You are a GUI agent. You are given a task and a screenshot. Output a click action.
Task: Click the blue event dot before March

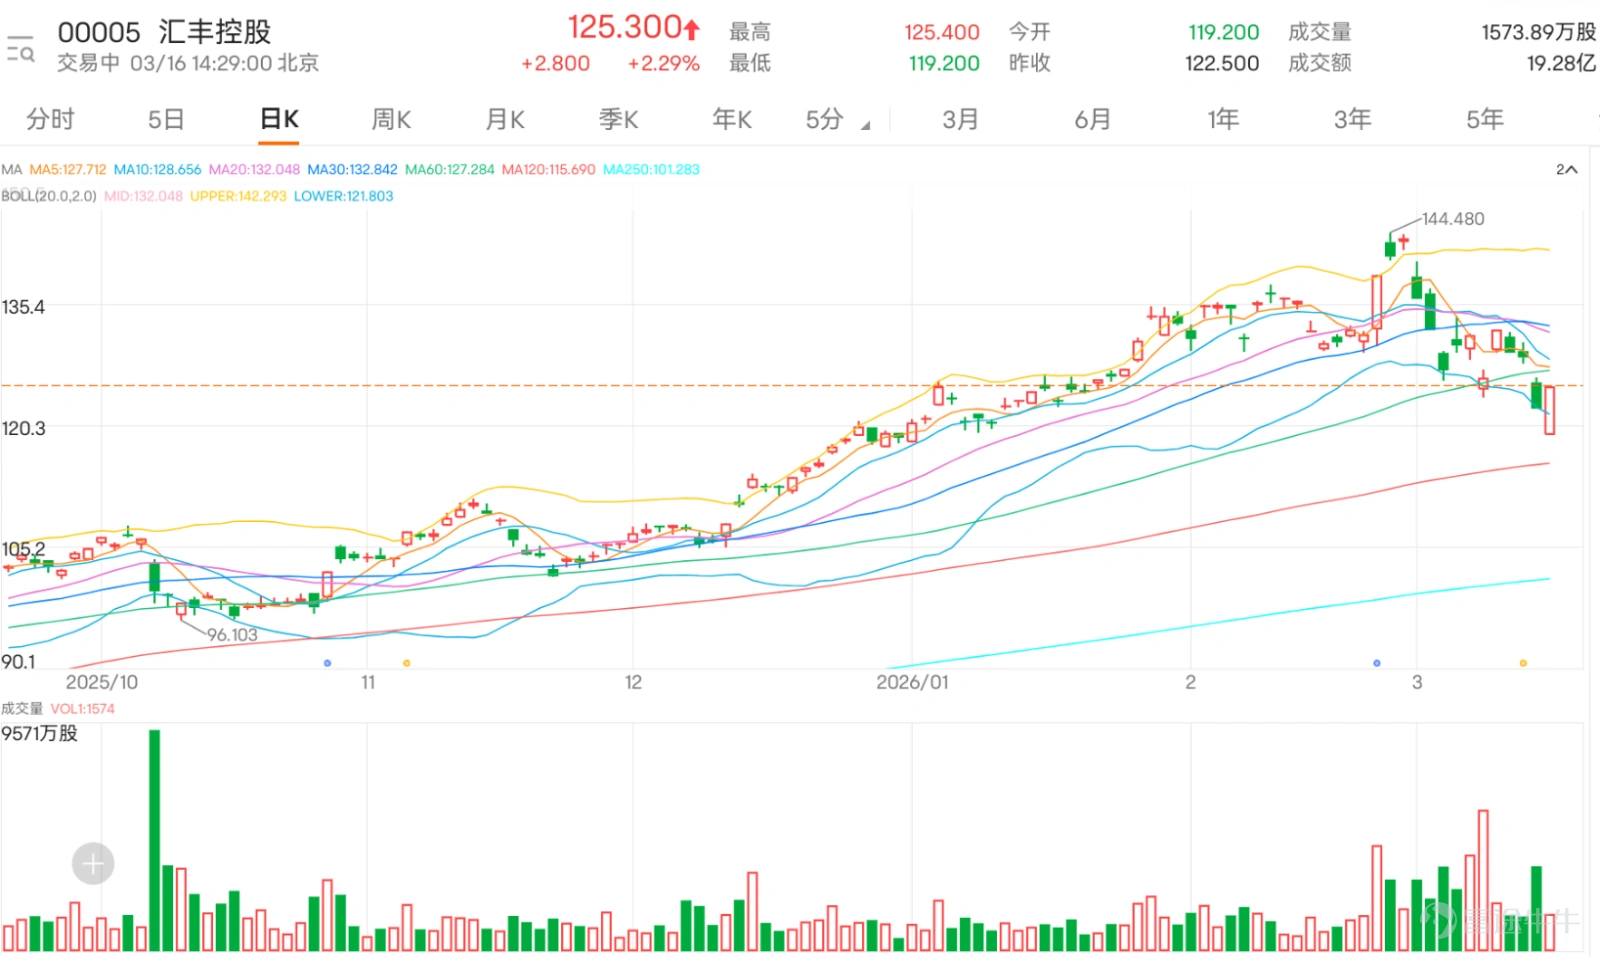1377,663
